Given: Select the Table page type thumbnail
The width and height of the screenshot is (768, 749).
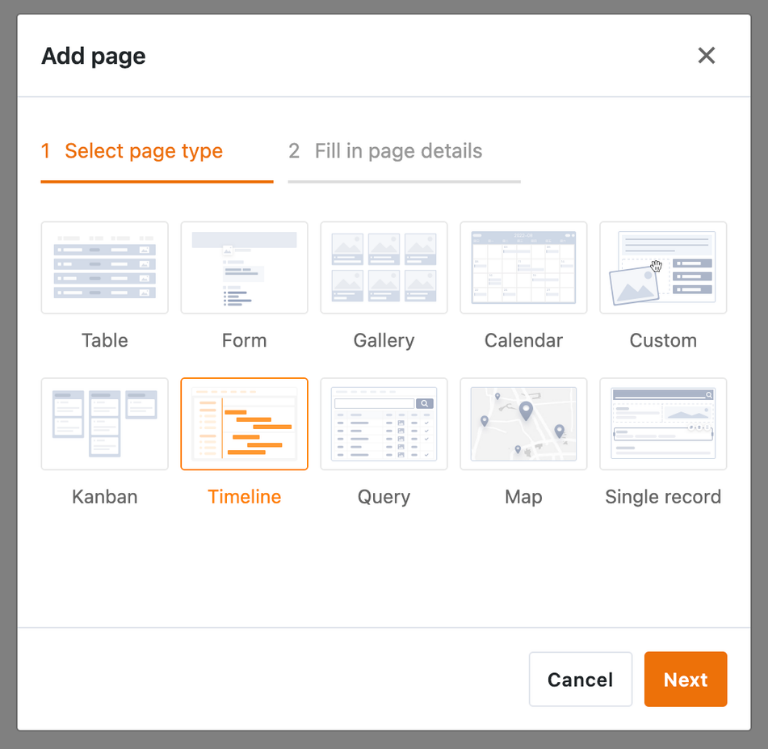Looking at the screenshot, I should tap(105, 267).
